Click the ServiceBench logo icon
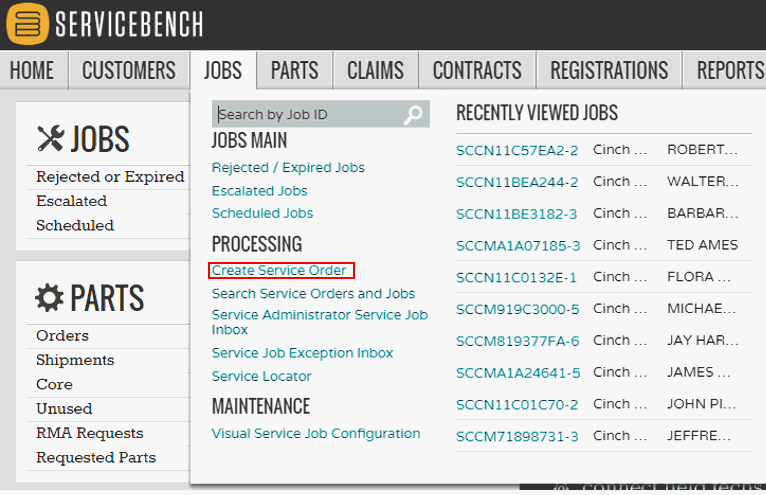This screenshot has height=495, width=766. click(27, 23)
